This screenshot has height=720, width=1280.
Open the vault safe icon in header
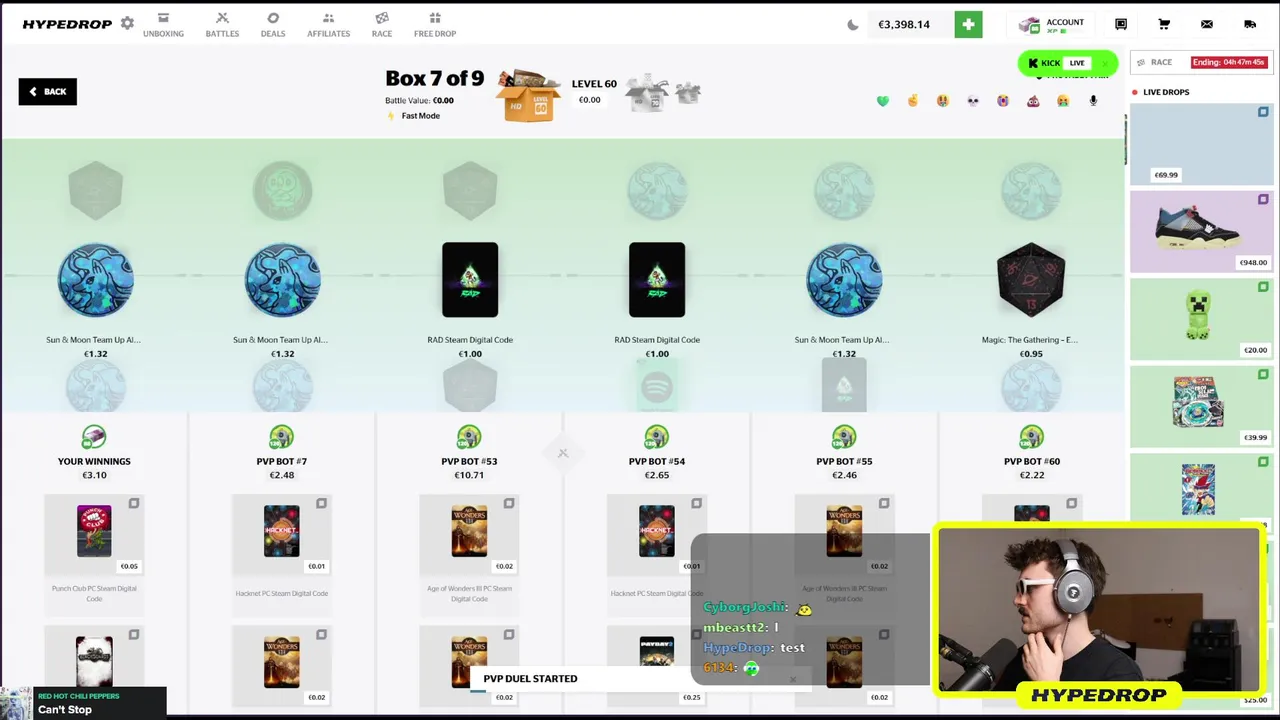tap(1121, 24)
